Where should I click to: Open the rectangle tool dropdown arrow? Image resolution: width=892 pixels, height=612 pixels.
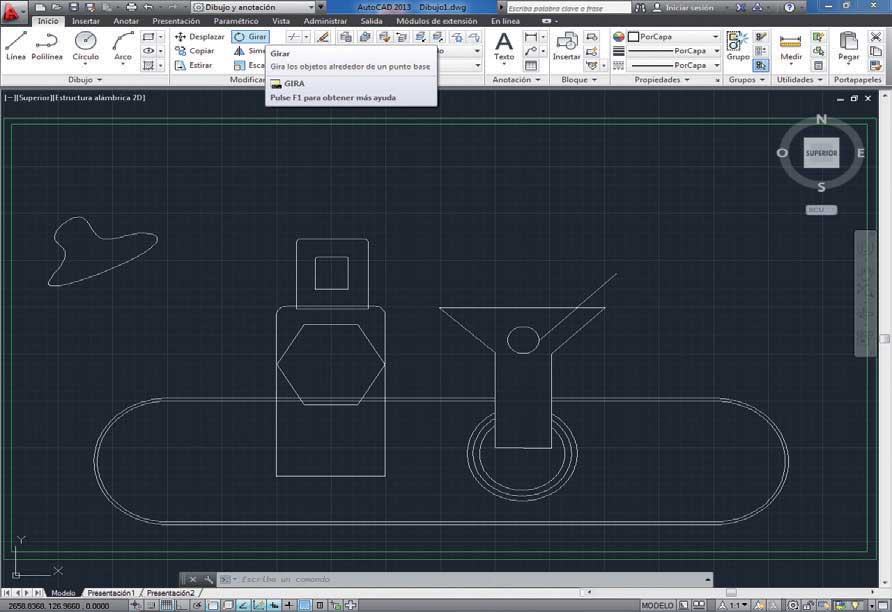(160, 36)
